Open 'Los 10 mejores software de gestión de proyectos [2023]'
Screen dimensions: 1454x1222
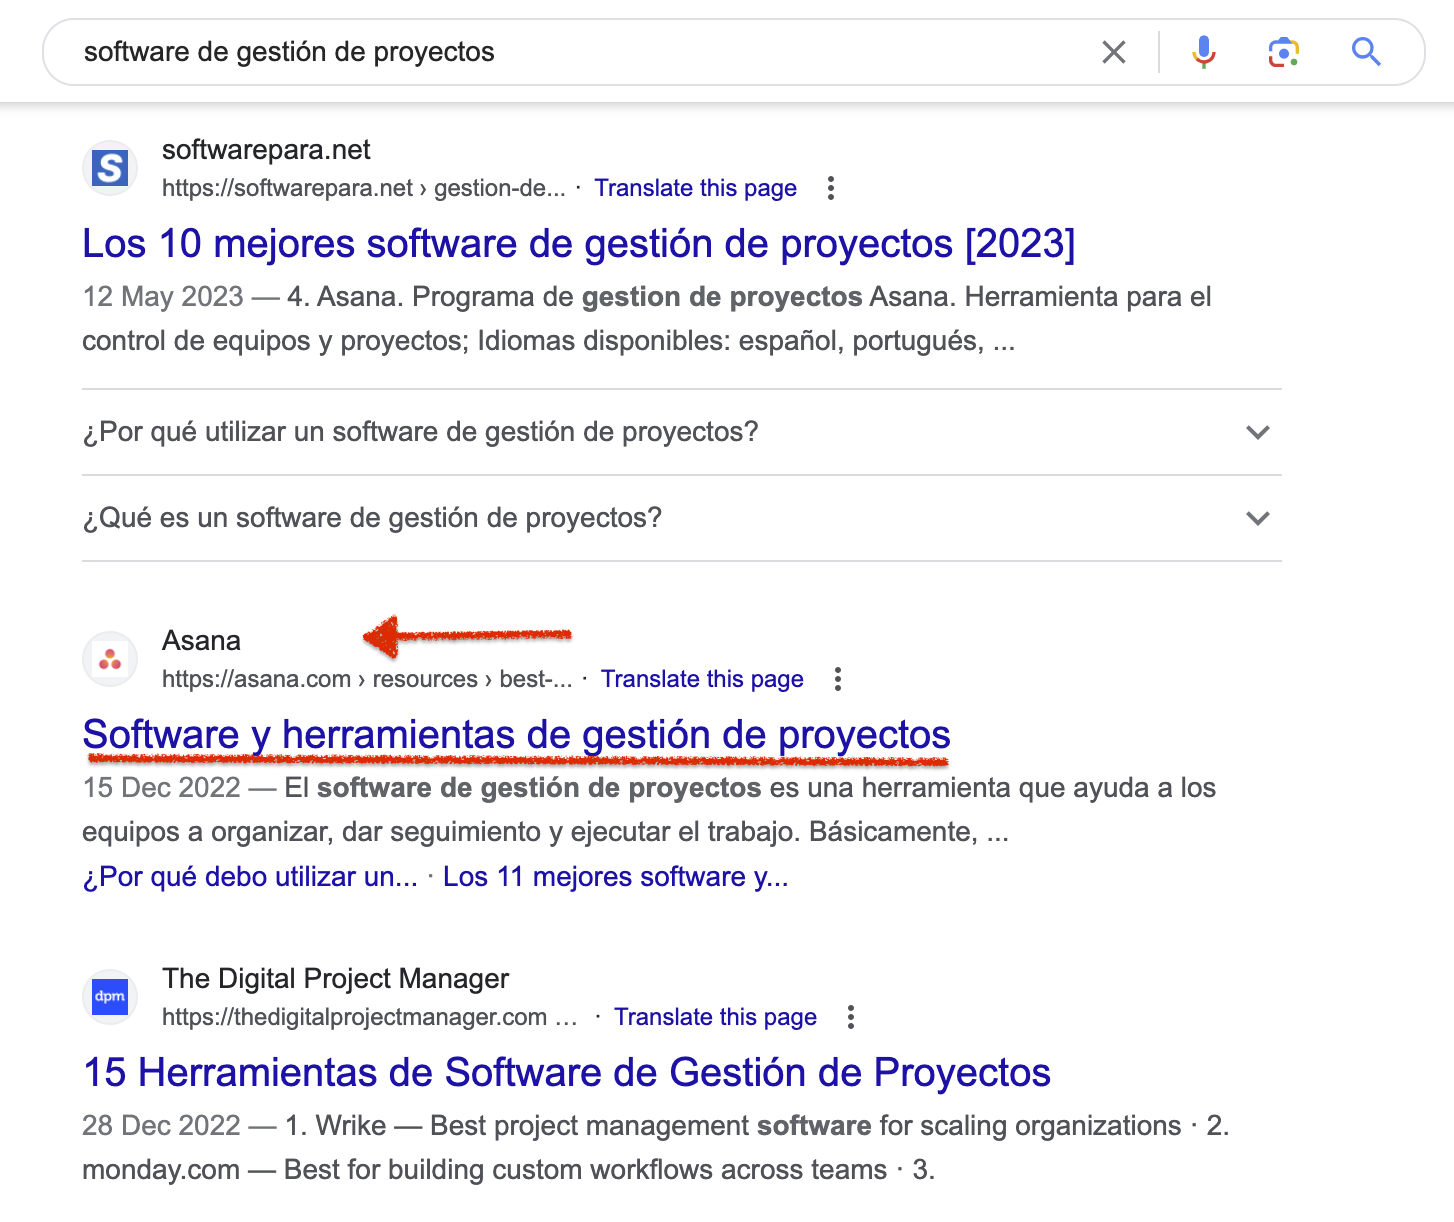coord(579,244)
